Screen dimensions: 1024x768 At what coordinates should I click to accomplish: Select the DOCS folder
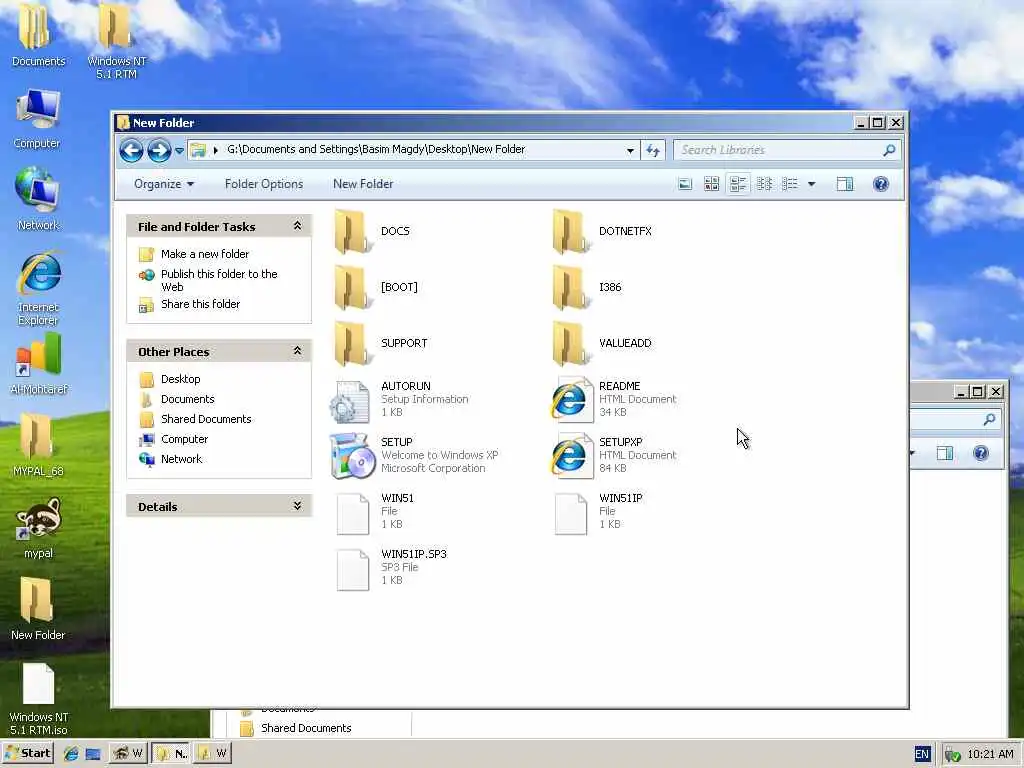[372, 231]
